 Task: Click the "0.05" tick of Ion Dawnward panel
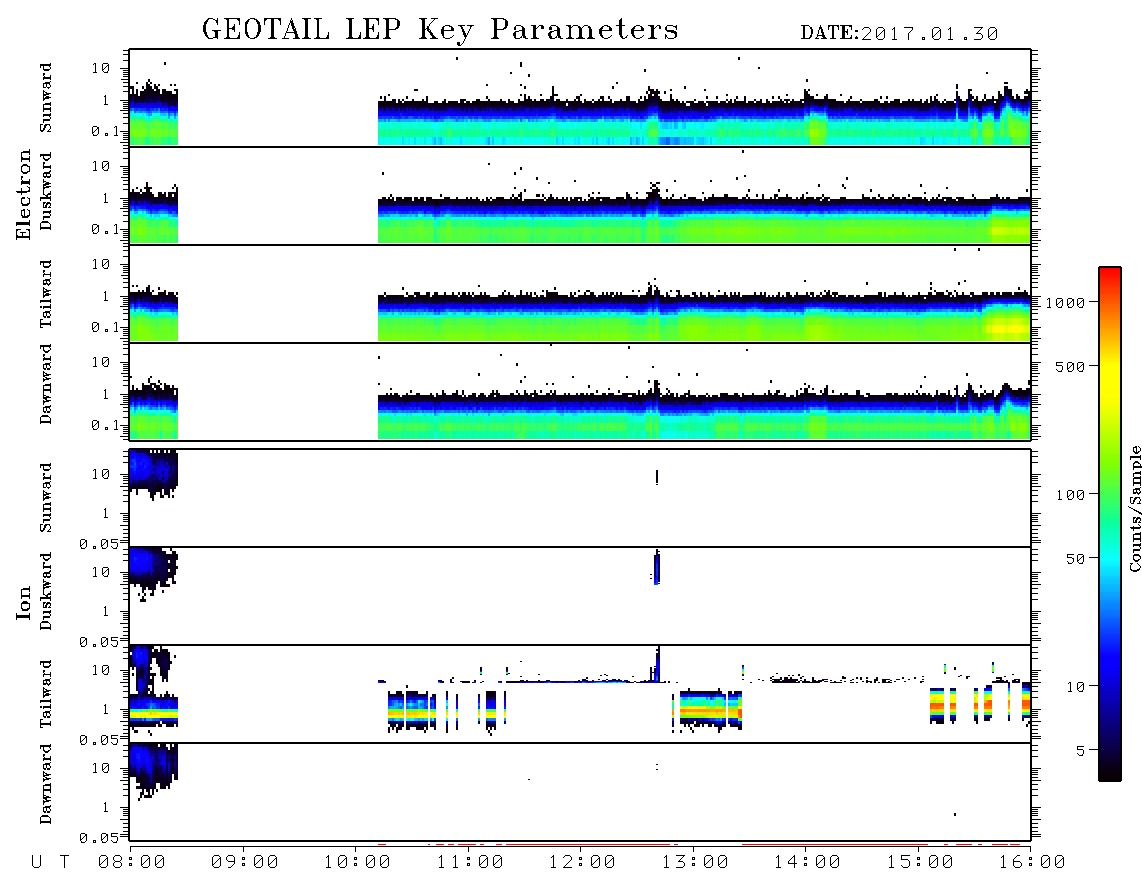coord(98,838)
